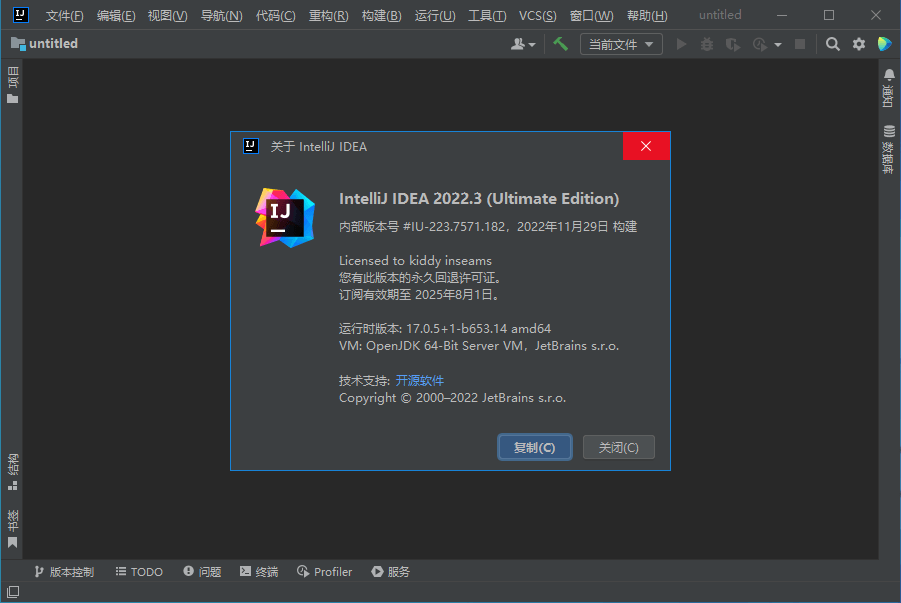Click the JetBrains Toolbox icon in toolbar

tap(885, 44)
